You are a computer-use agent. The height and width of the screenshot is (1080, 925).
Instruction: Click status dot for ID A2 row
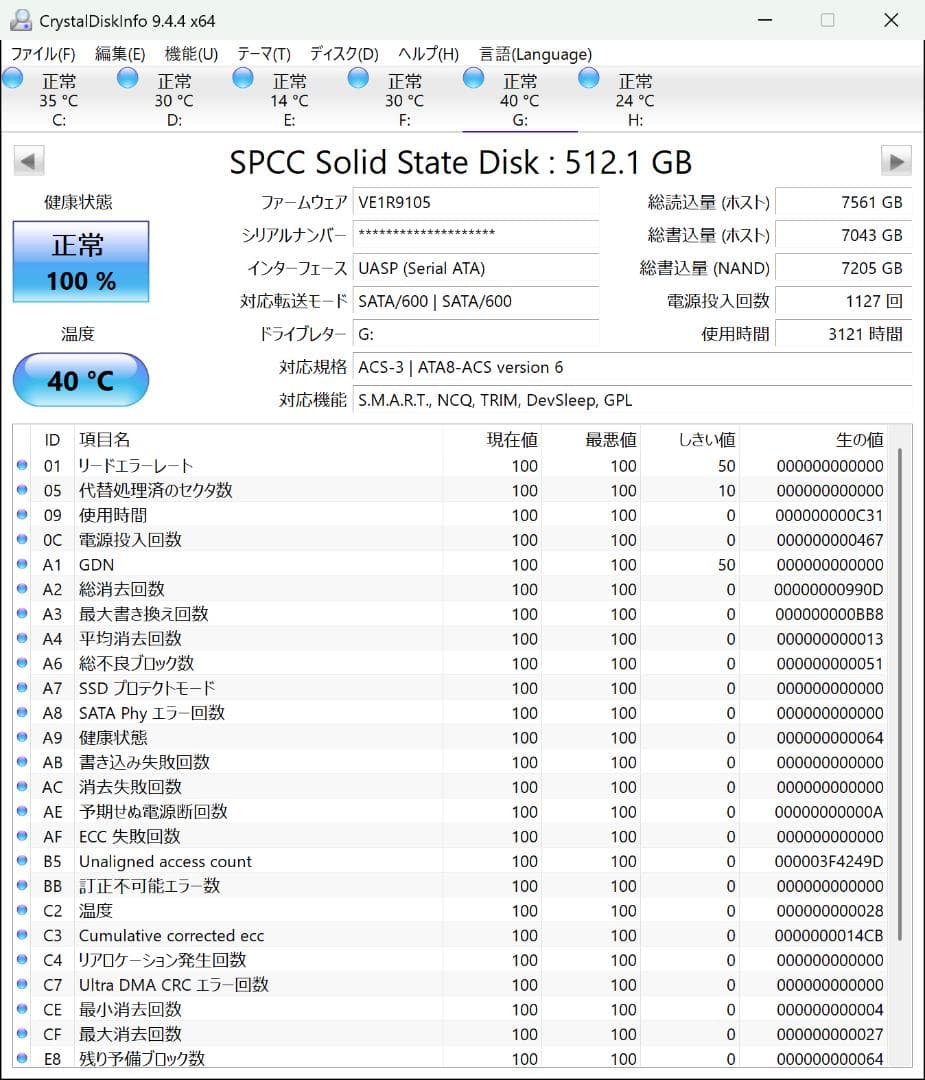22,589
